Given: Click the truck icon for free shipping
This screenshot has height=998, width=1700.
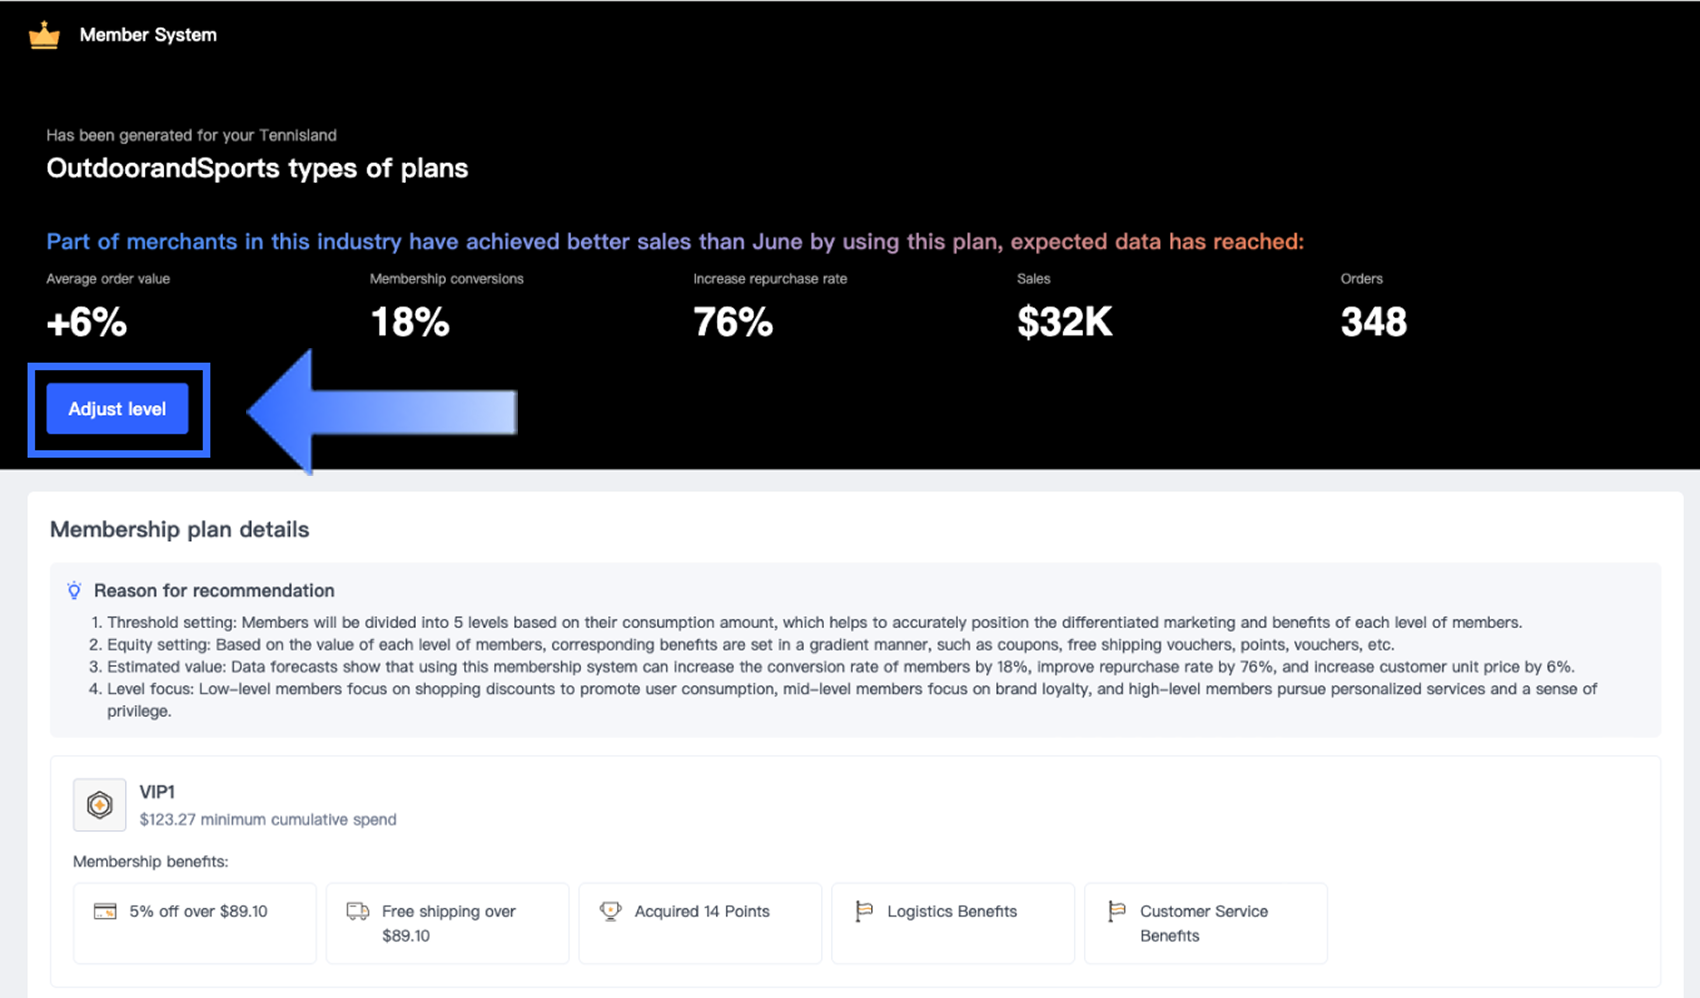Looking at the screenshot, I should coord(357,911).
